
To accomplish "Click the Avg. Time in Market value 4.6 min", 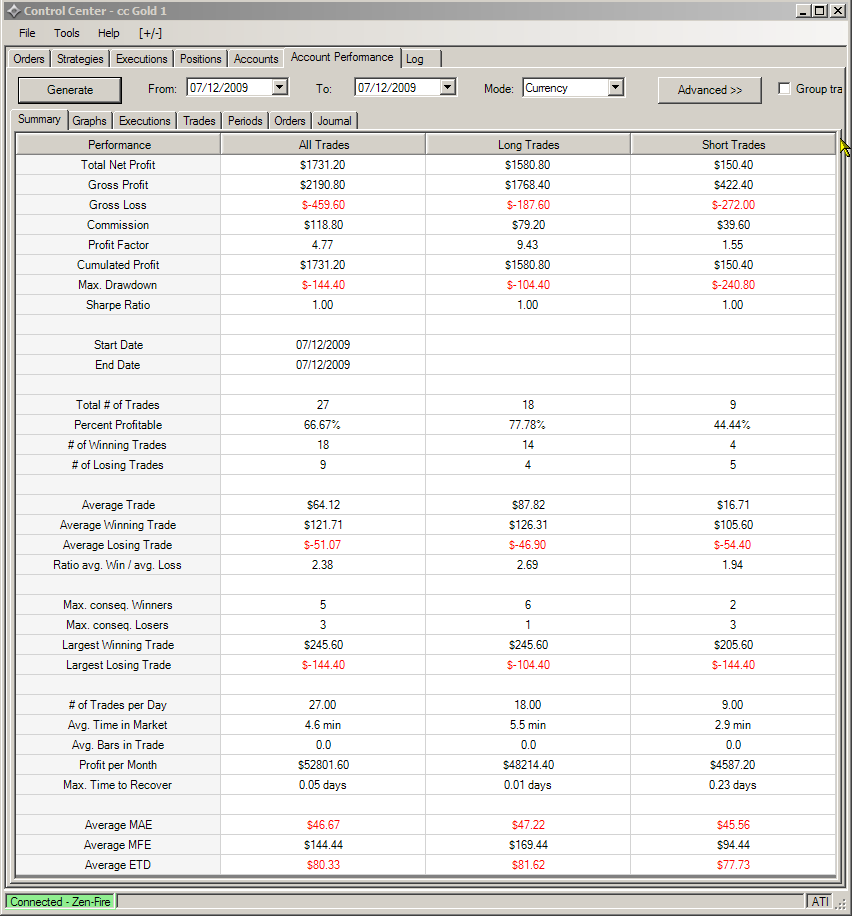I will tap(323, 725).
